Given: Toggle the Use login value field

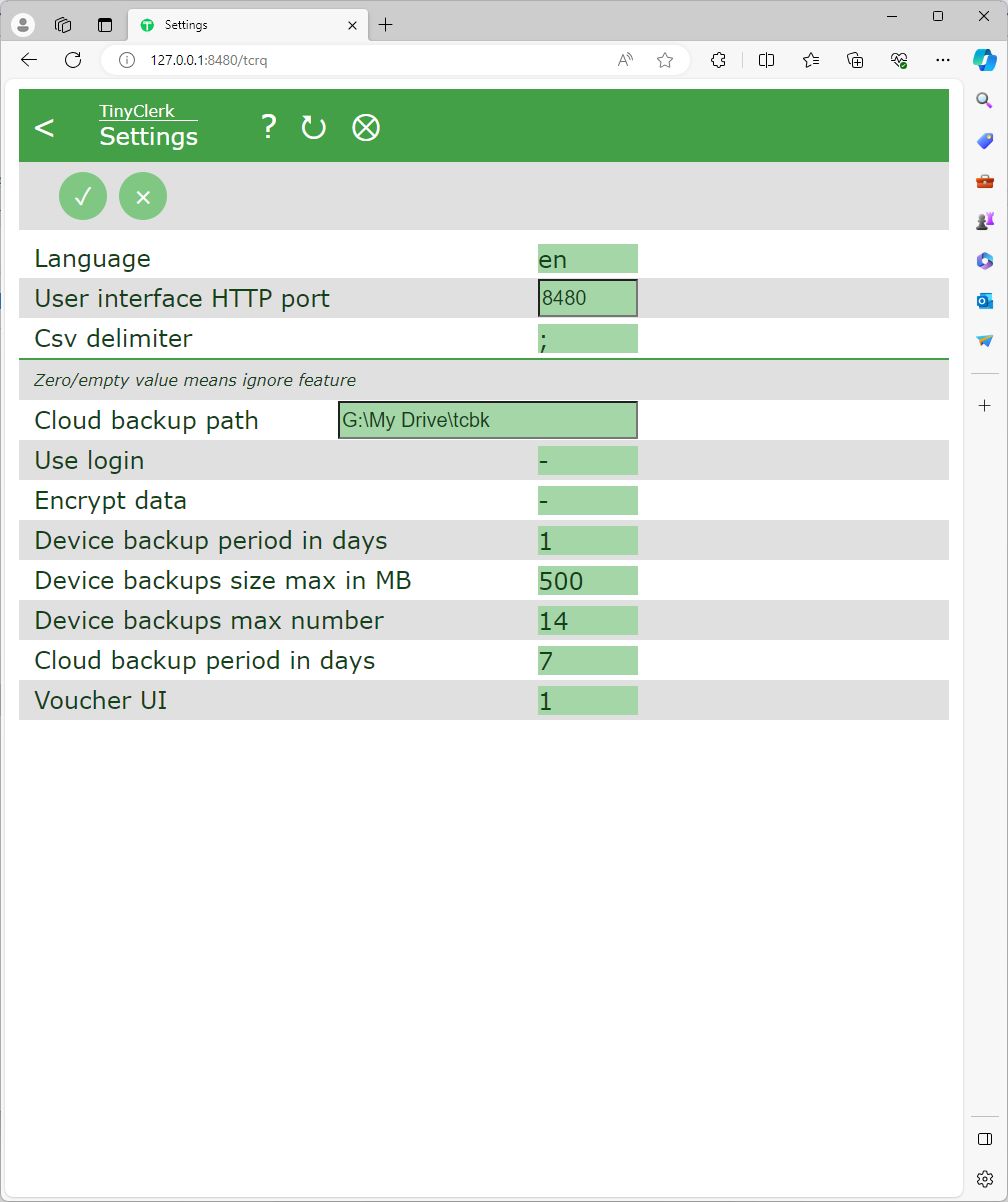Looking at the screenshot, I should click(587, 461).
